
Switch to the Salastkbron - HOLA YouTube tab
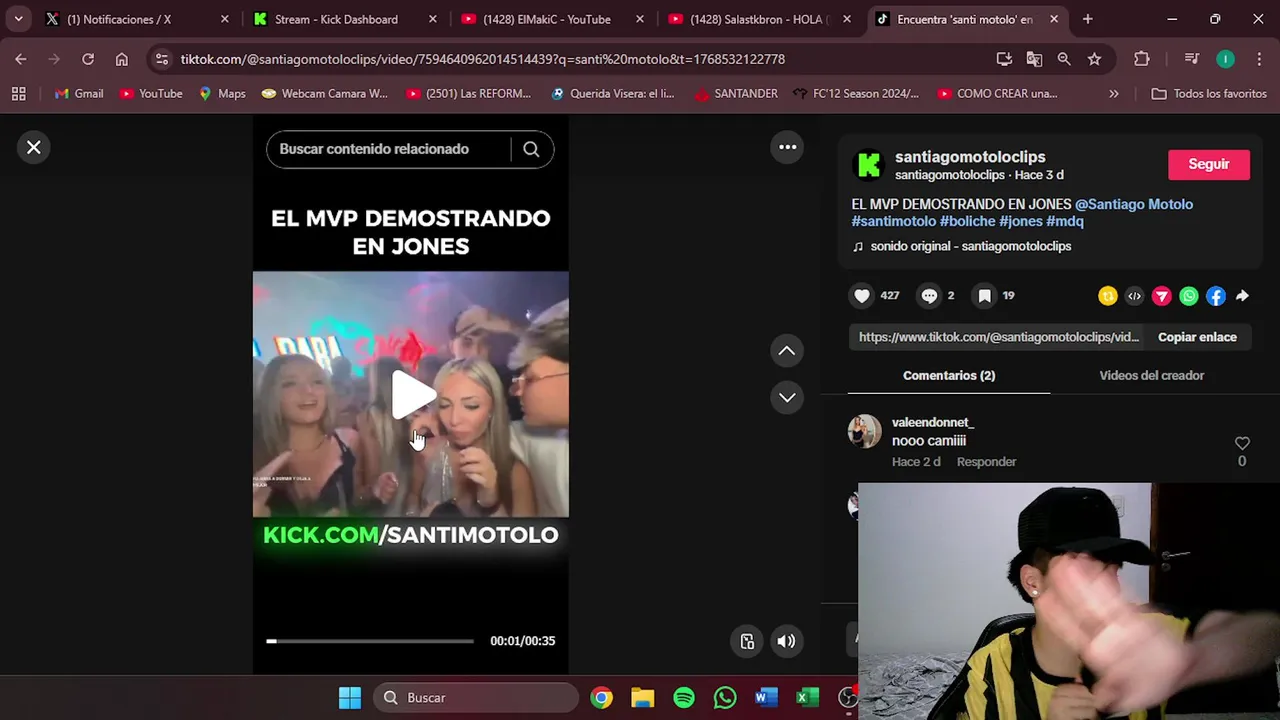click(758, 19)
